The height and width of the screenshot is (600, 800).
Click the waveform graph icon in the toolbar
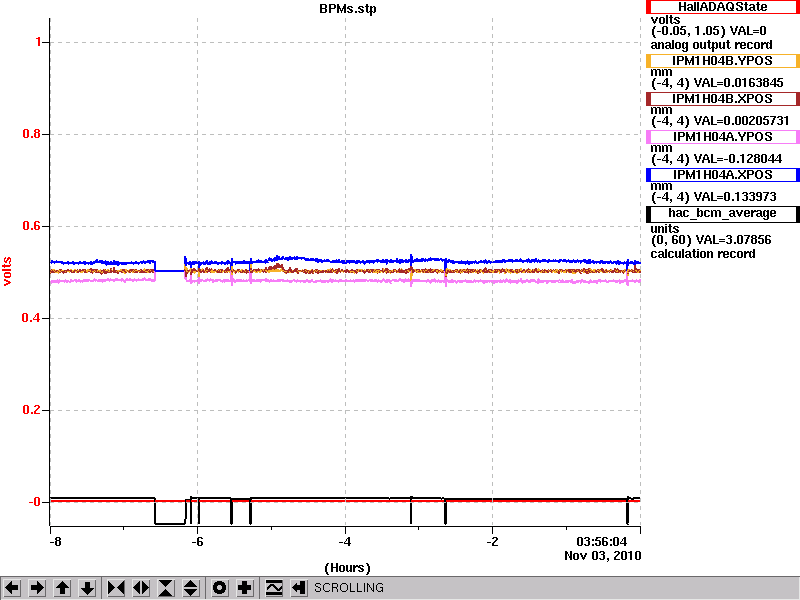point(274,588)
